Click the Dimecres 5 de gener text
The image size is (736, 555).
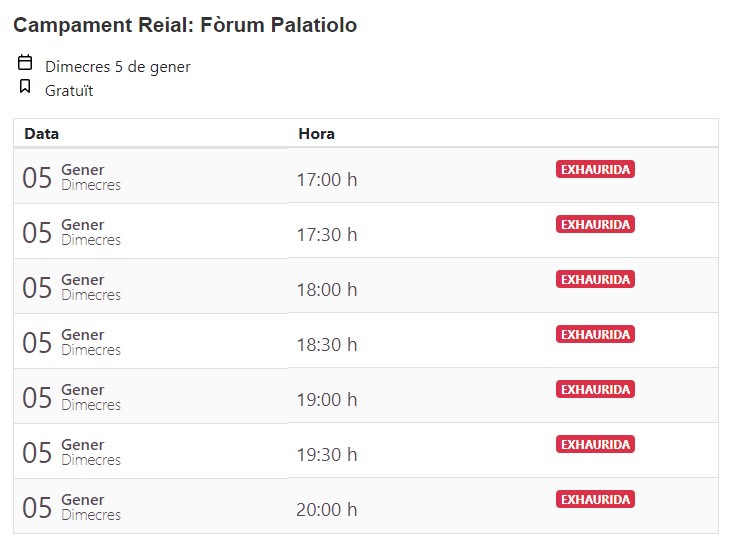click(118, 67)
